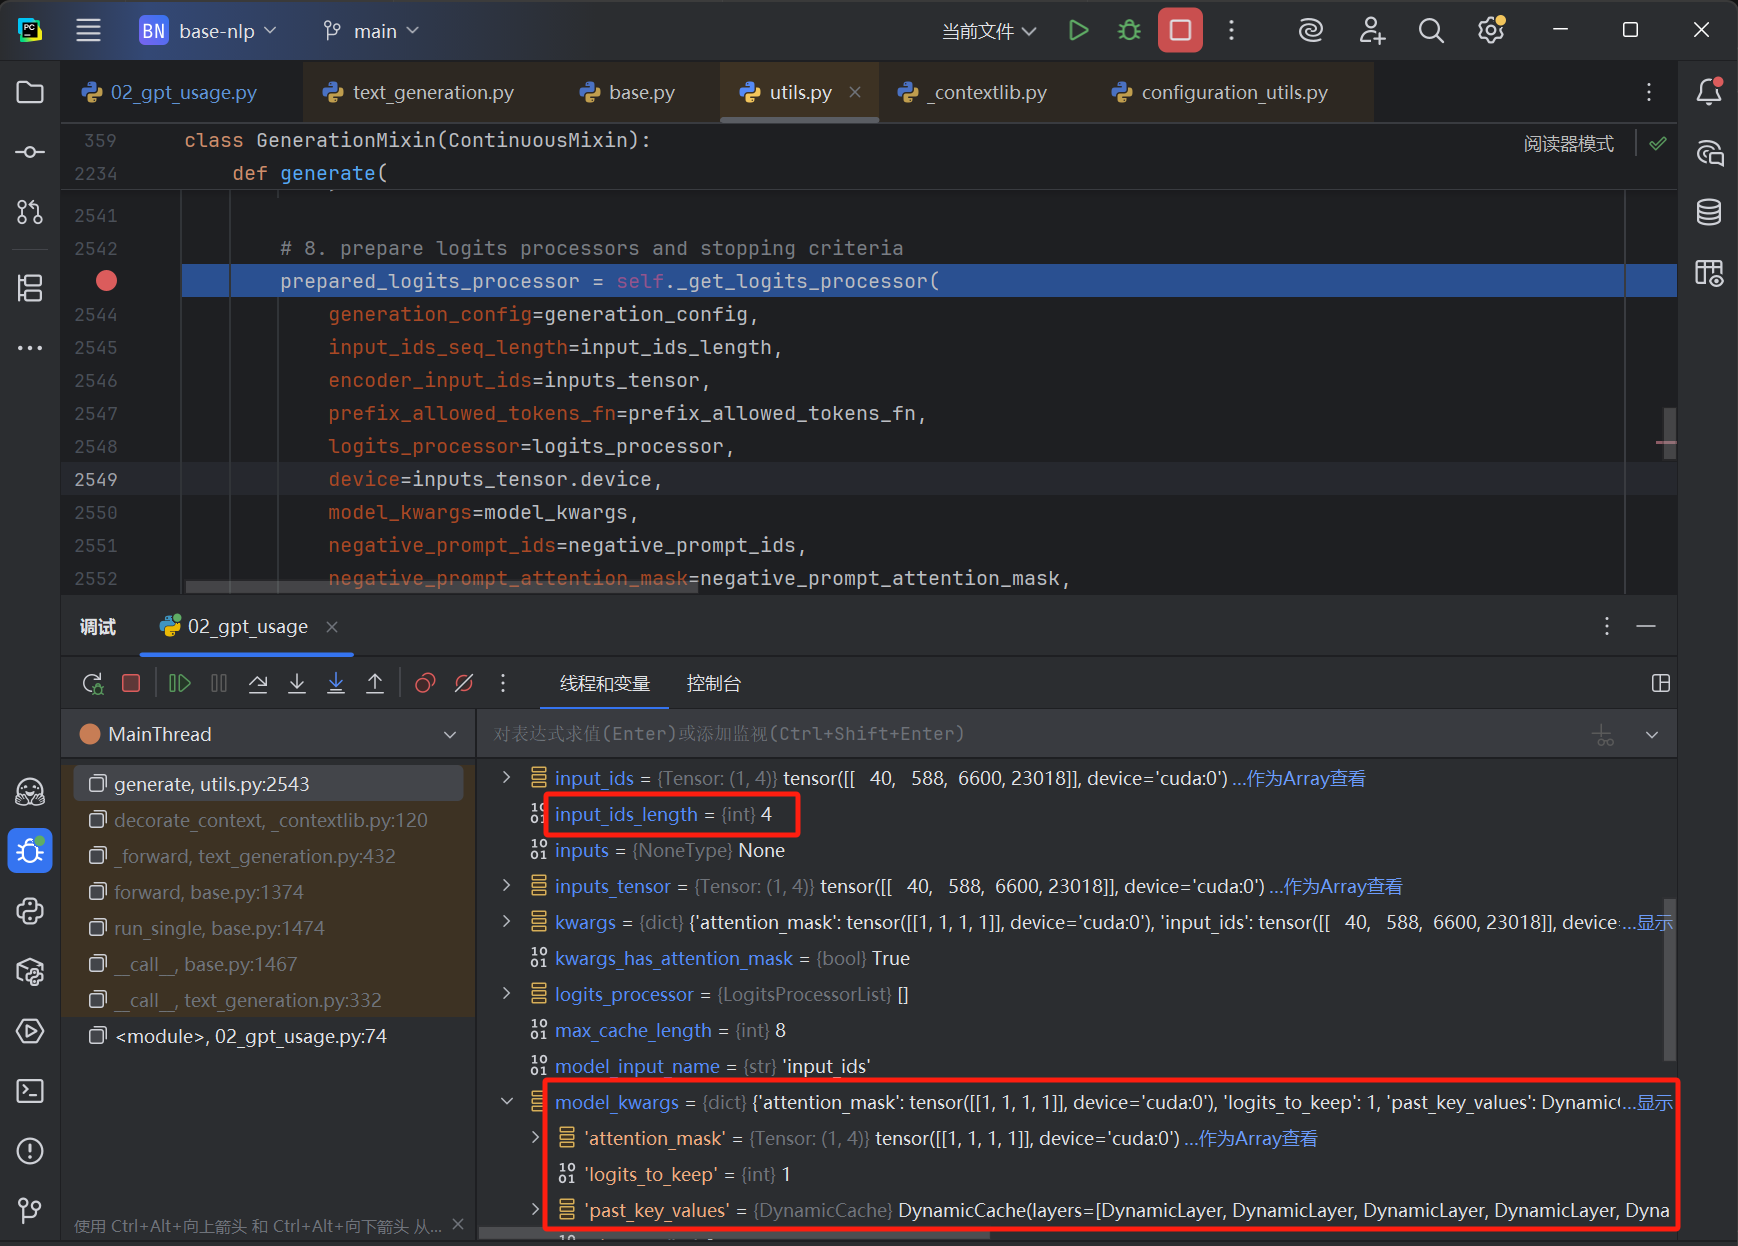Collapse the model_kwargs variable node
The width and height of the screenshot is (1738, 1246).
(507, 1102)
